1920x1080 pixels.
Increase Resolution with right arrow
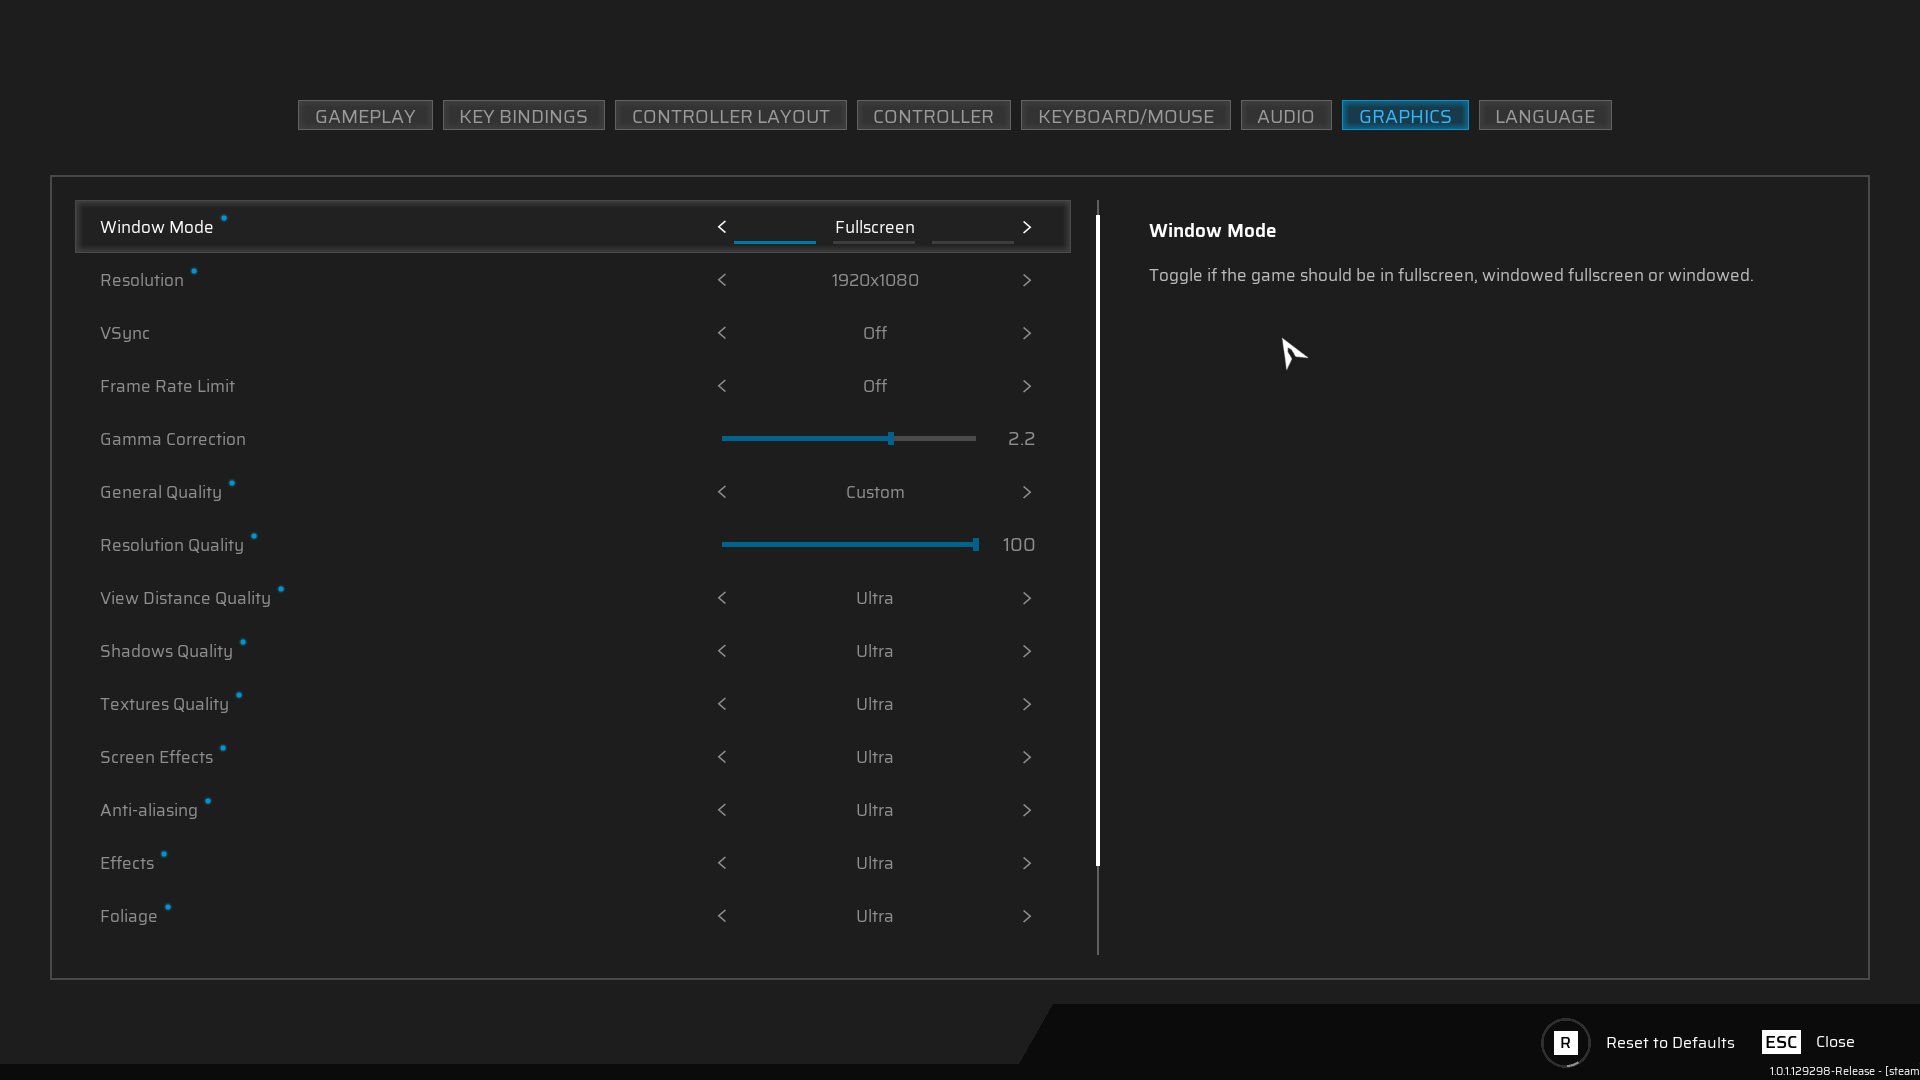point(1026,280)
